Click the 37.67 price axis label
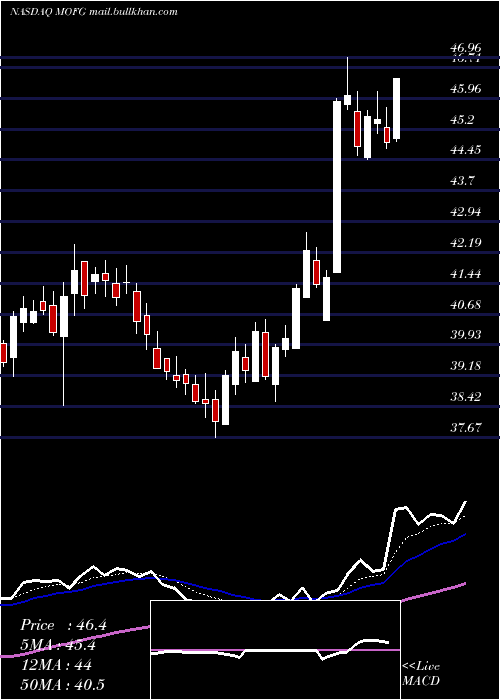Screen dimensions: 500x700 (x=466, y=428)
